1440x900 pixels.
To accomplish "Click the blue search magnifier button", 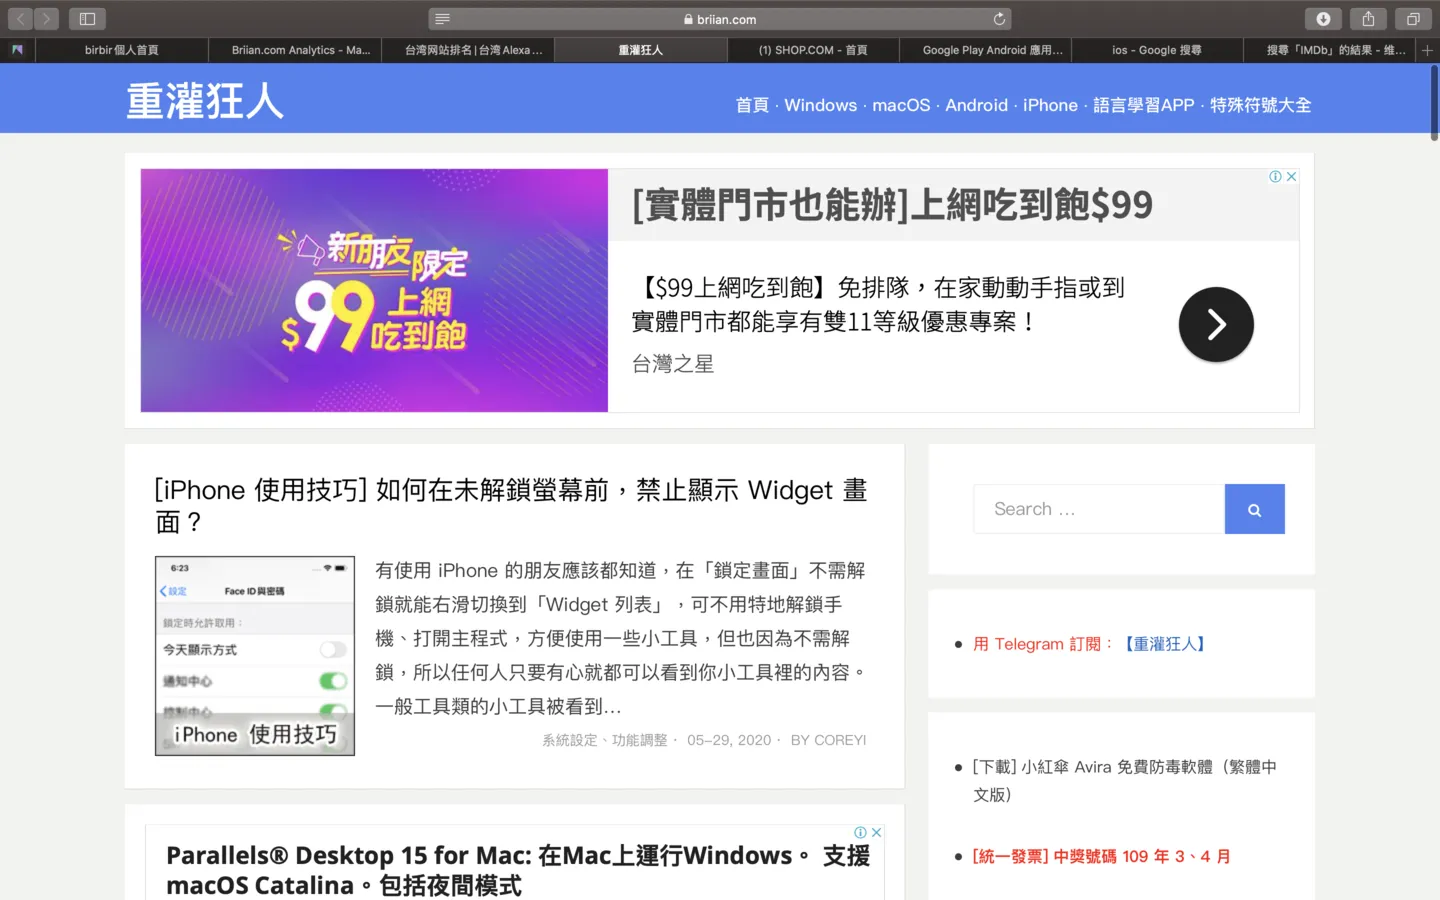I will click(x=1254, y=510).
